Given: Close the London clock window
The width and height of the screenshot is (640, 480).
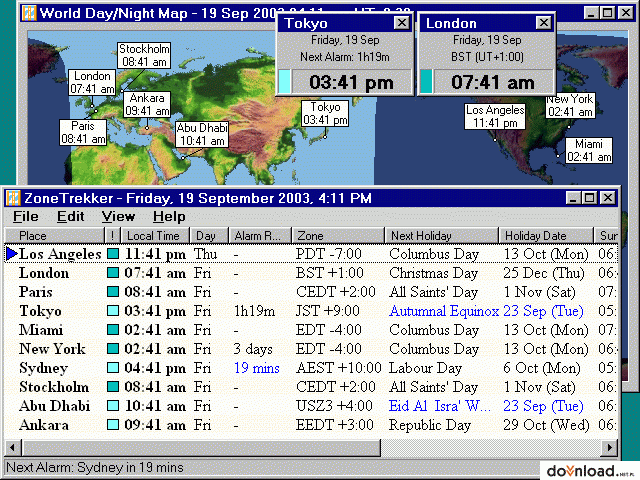Looking at the screenshot, I should 544,23.
